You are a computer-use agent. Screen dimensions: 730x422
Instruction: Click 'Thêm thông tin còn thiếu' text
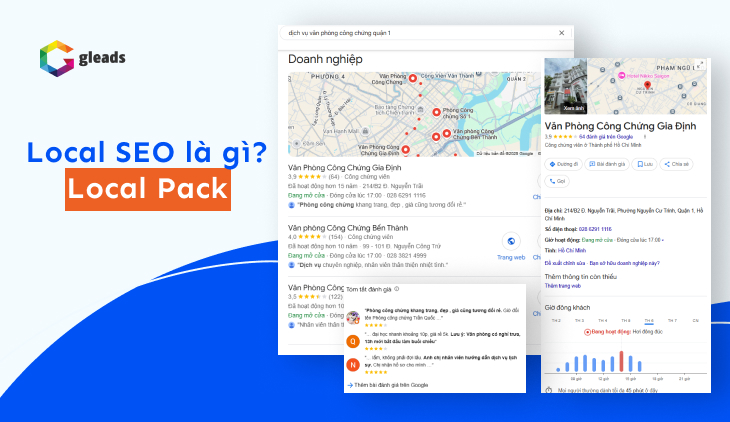(581, 277)
